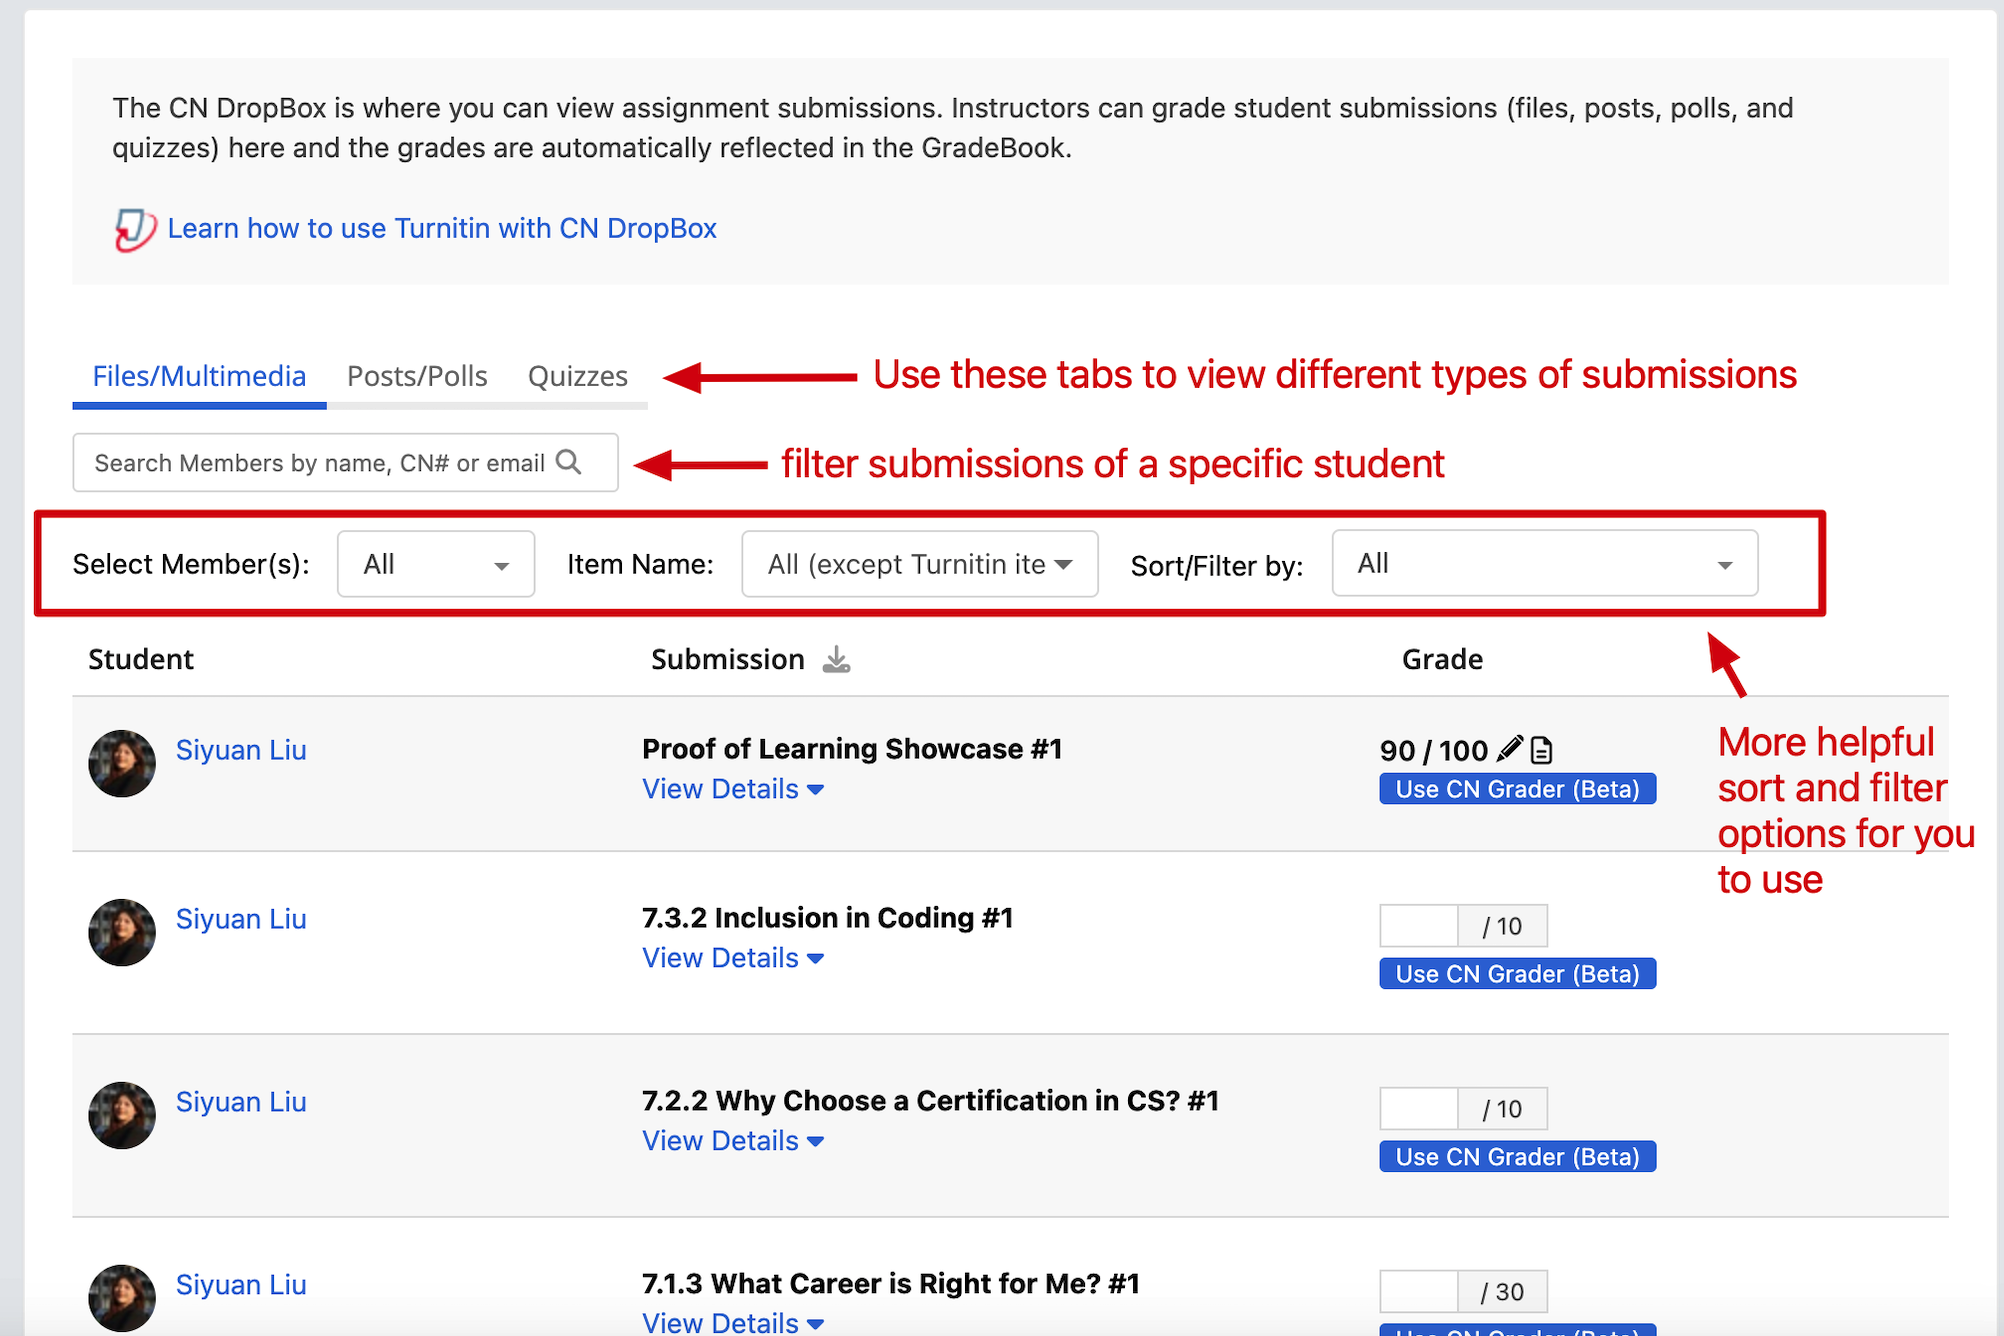Select the Files/Multimedia tab
The image size is (2004, 1336).
click(x=199, y=376)
